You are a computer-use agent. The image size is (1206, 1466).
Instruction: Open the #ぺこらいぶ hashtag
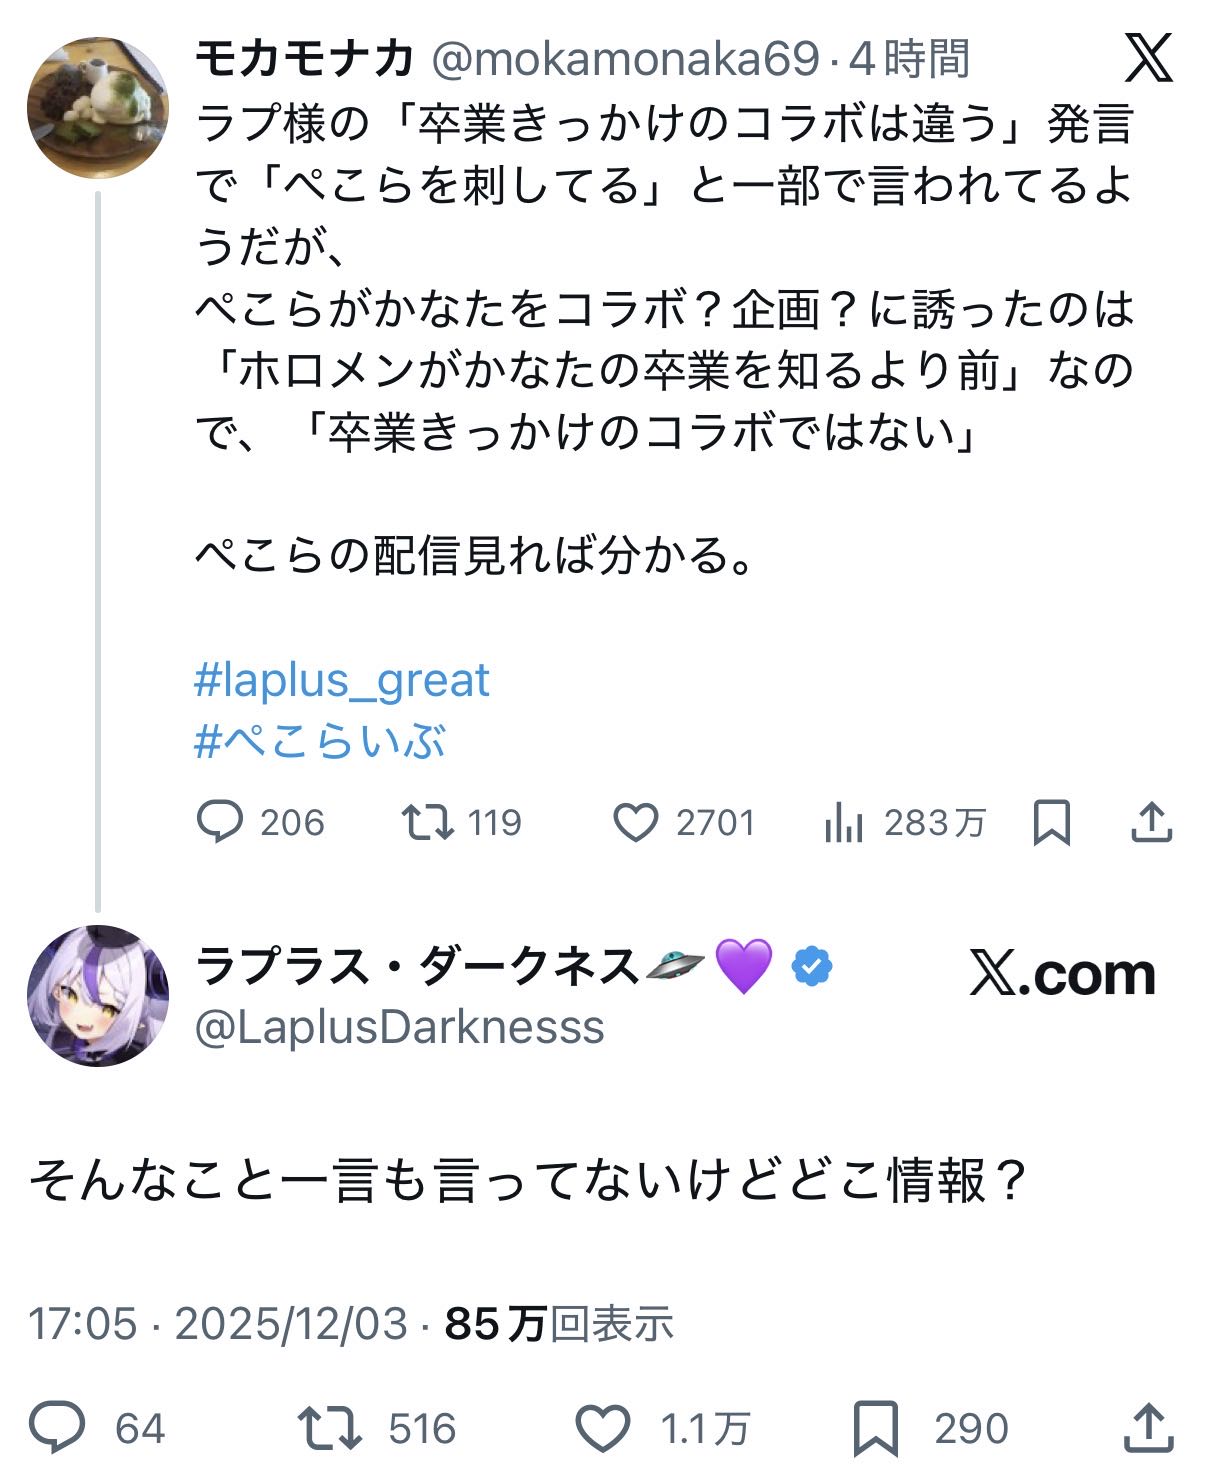[x=319, y=741]
